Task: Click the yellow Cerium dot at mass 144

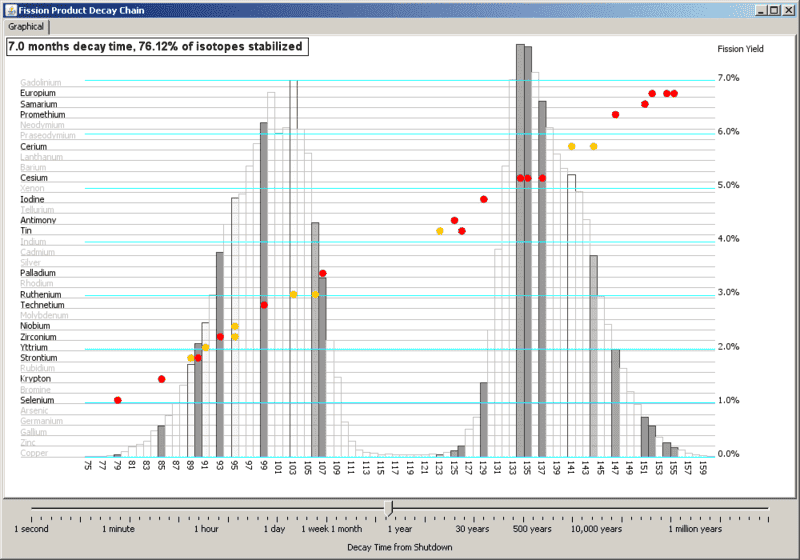Action: (593, 146)
